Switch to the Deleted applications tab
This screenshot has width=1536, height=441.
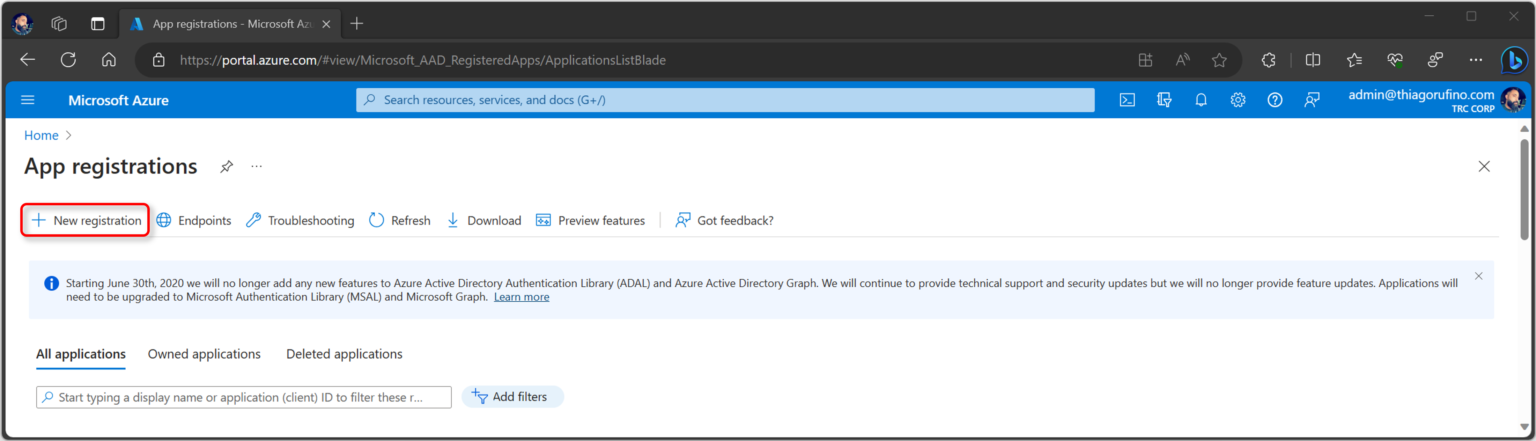point(344,354)
